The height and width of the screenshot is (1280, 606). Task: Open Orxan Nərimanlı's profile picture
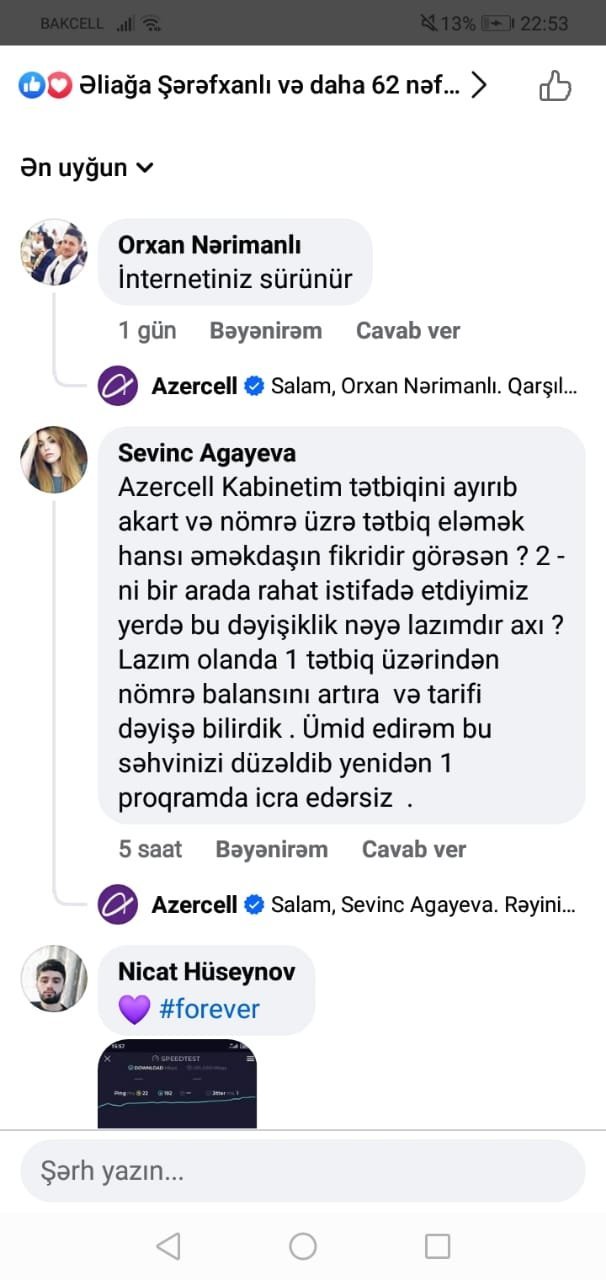(54, 252)
